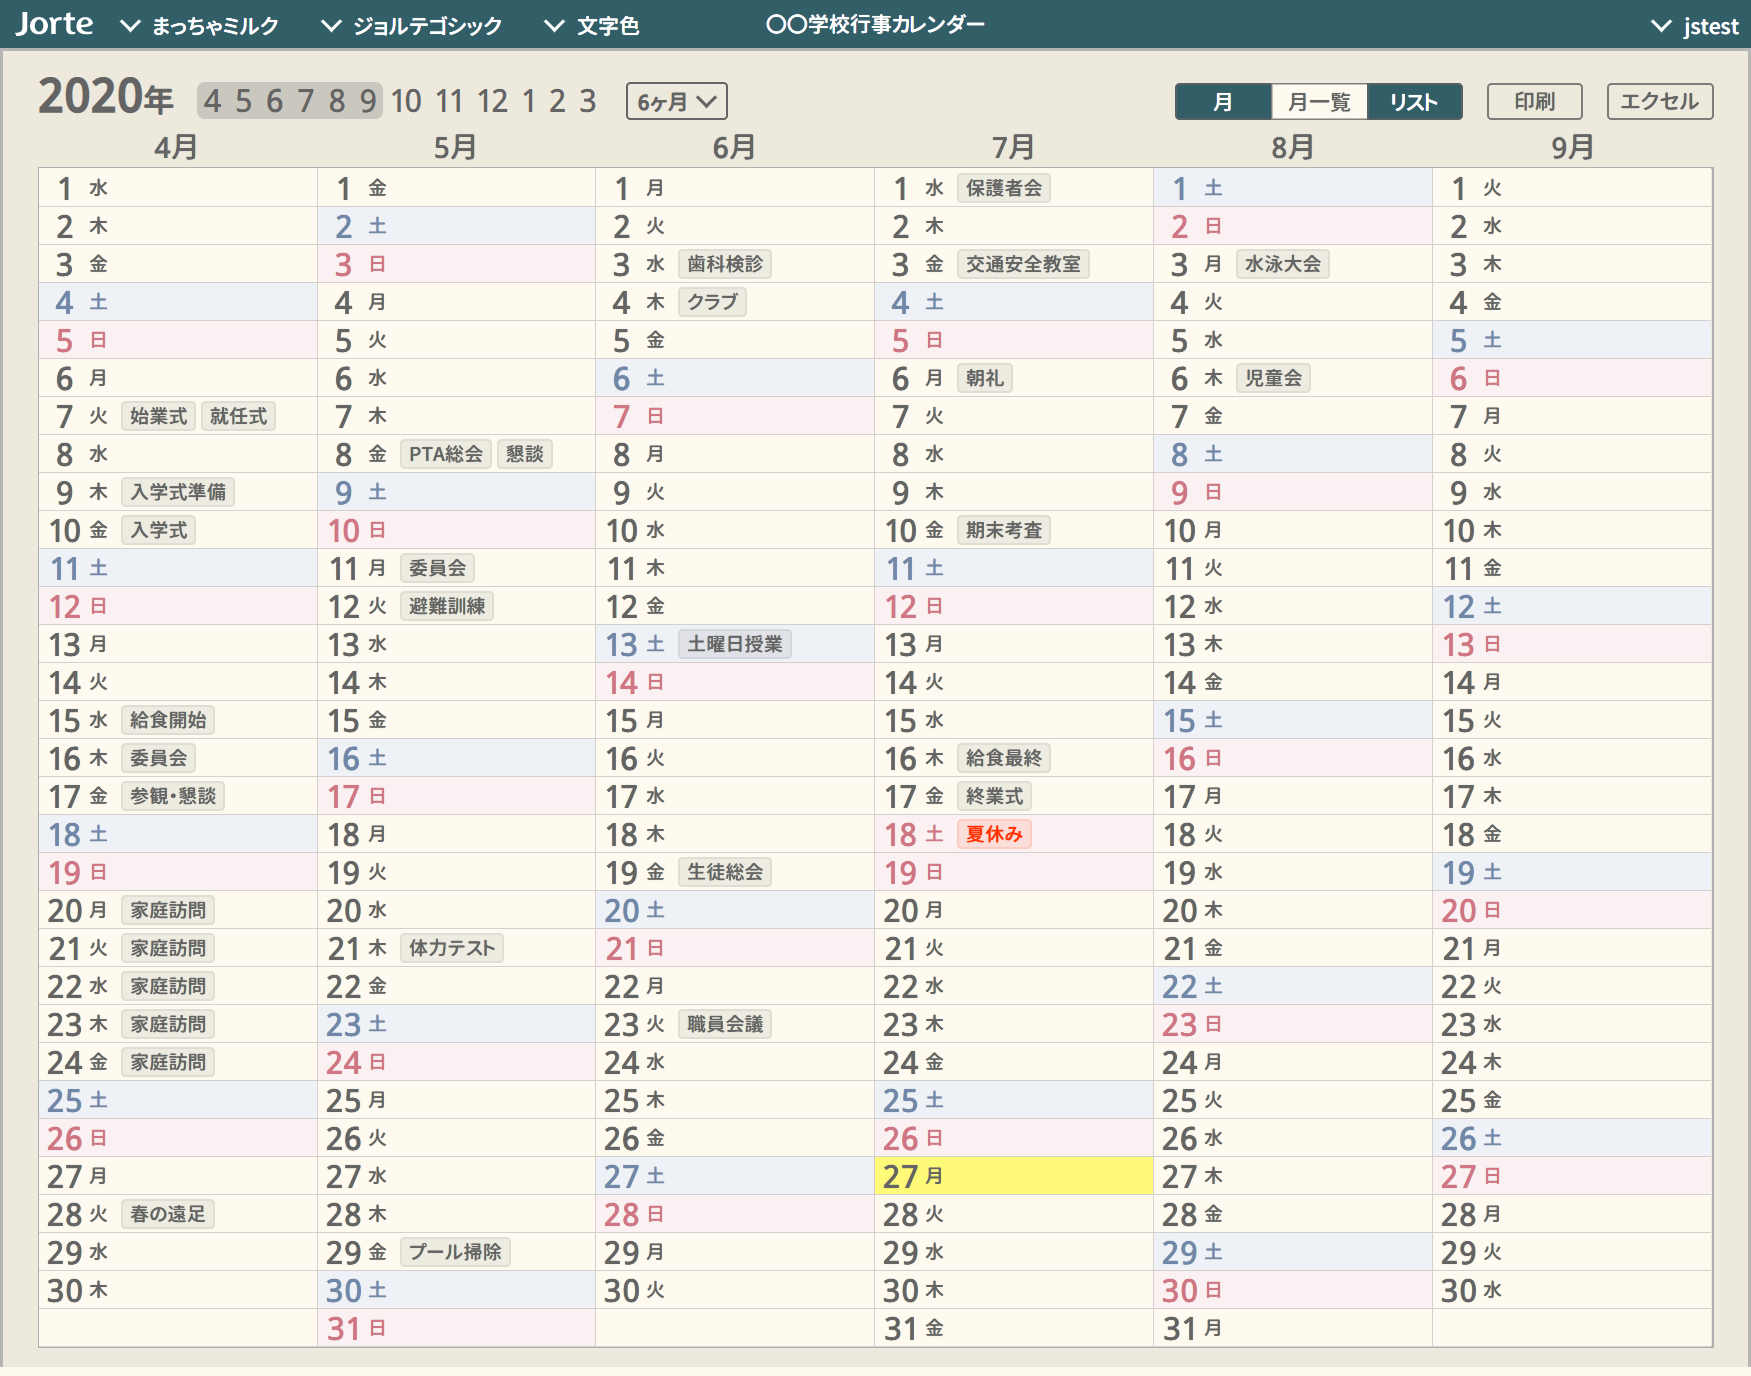Open the 参観・懇談 event on April 17
This screenshot has height=1376, width=1751.
[x=173, y=796]
